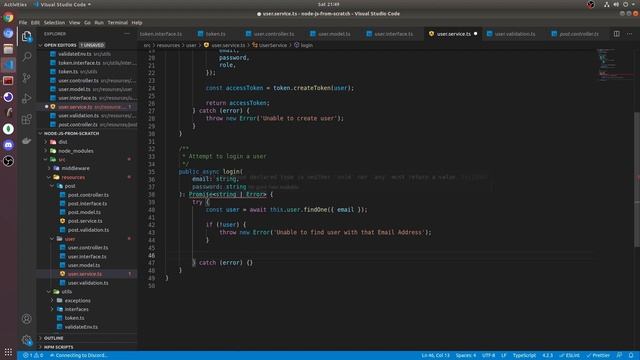This screenshot has height=360, width=640.
Task: Collapse the post folder
Action: [x=70, y=186]
